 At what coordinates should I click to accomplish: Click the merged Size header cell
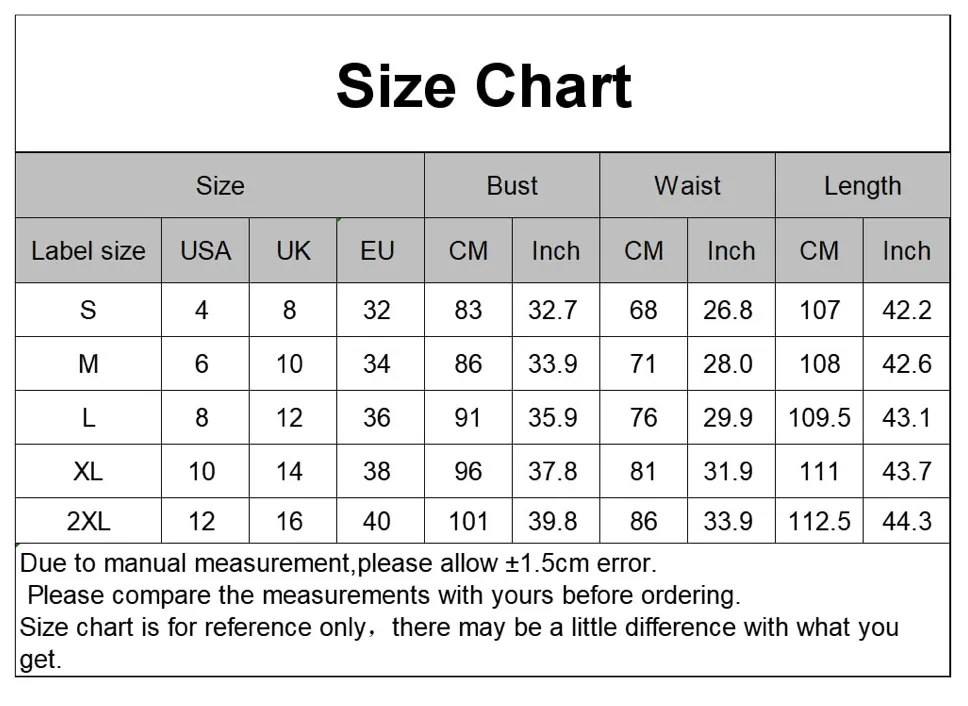tap(220, 185)
